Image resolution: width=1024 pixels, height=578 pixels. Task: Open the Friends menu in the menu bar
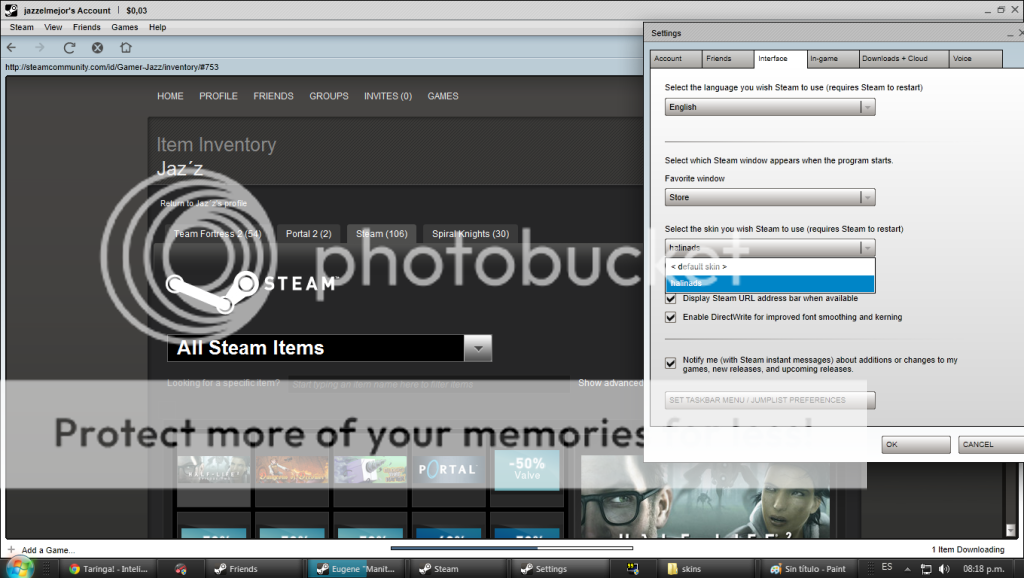(x=87, y=27)
